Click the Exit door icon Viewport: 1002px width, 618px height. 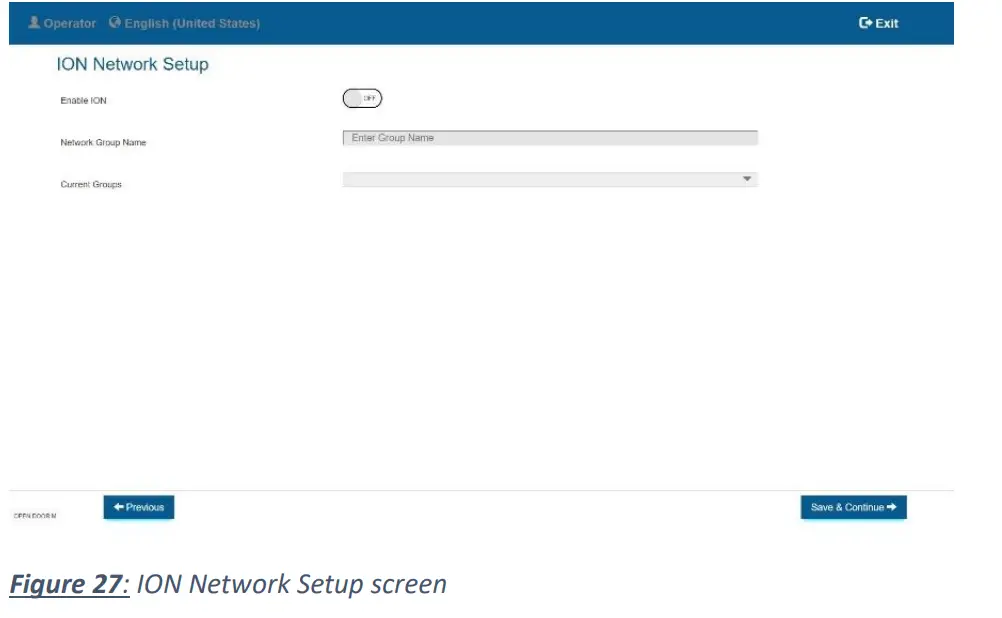(x=865, y=24)
